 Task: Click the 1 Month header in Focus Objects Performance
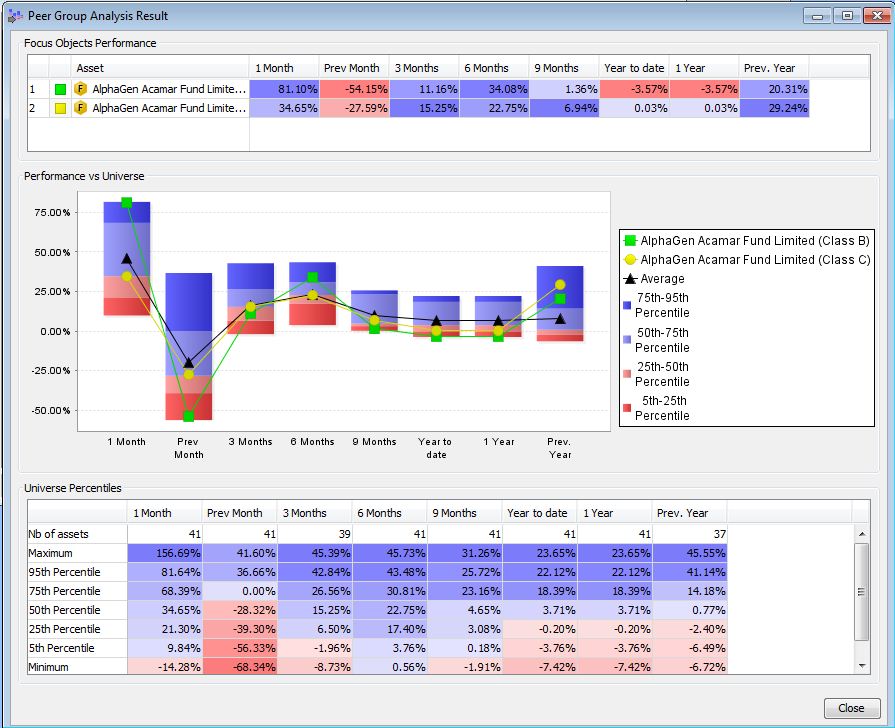coord(284,68)
